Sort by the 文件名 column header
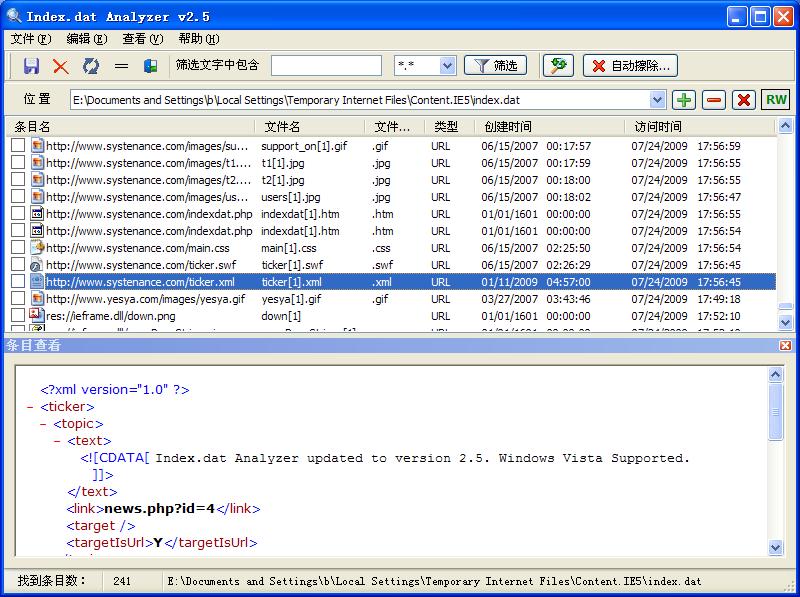Screen dimensions: 800x597 (310, 127)
